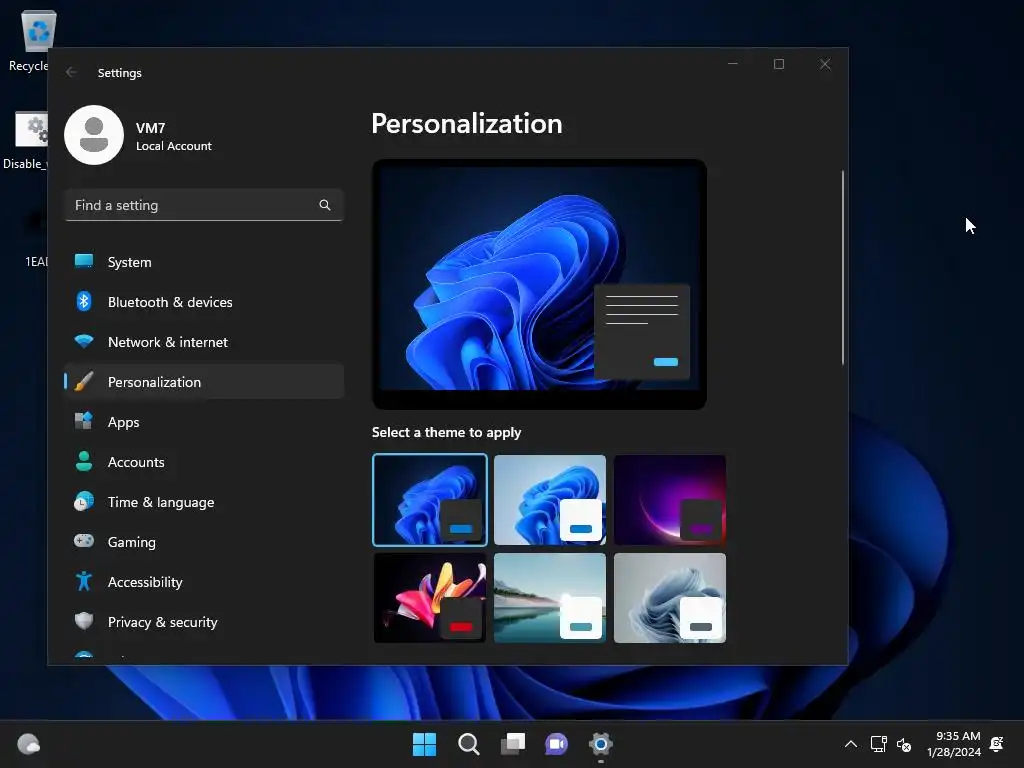1024x768 pixels.
Task: Open the clock and date flyout
Action: (x=954, y=744)
